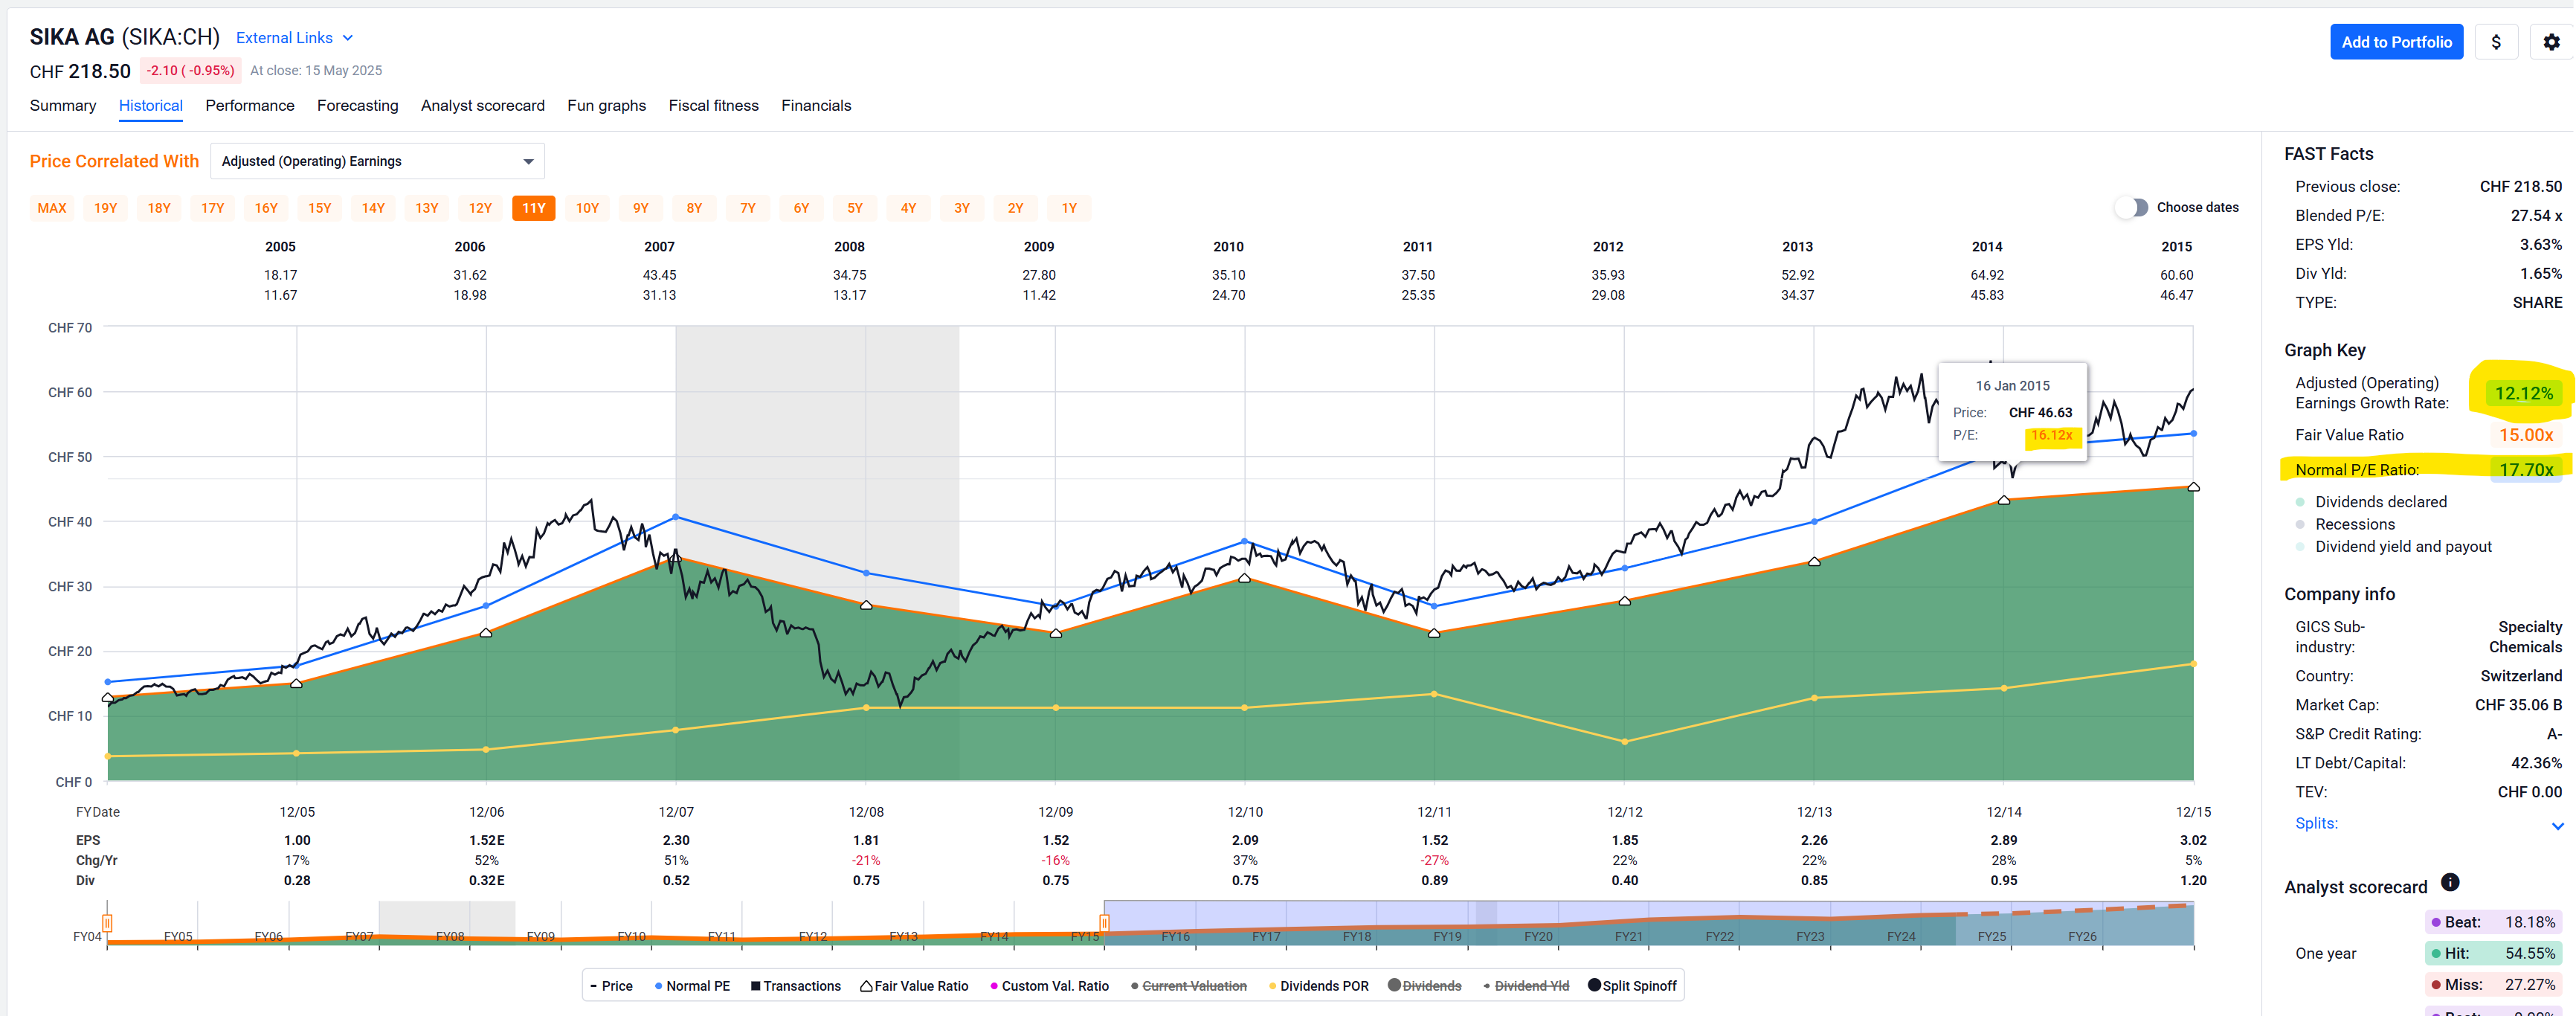Expand the External Links dropdown

294,38
